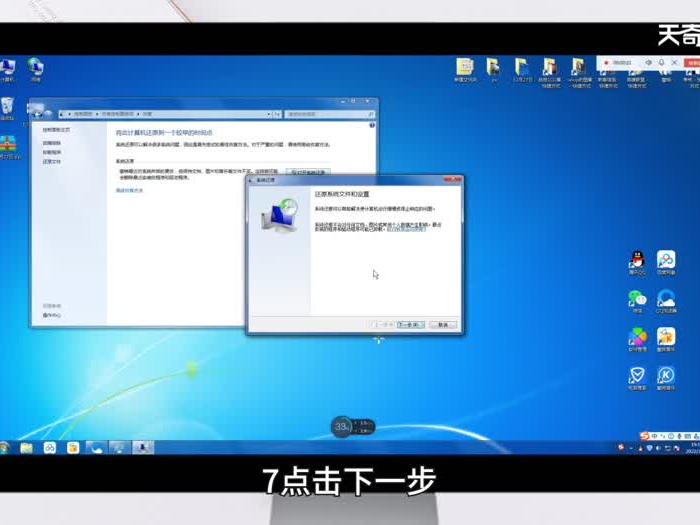Click the back arrow in System Restore title bar
This screenshot has height=525, width=700.
point(251,180)
